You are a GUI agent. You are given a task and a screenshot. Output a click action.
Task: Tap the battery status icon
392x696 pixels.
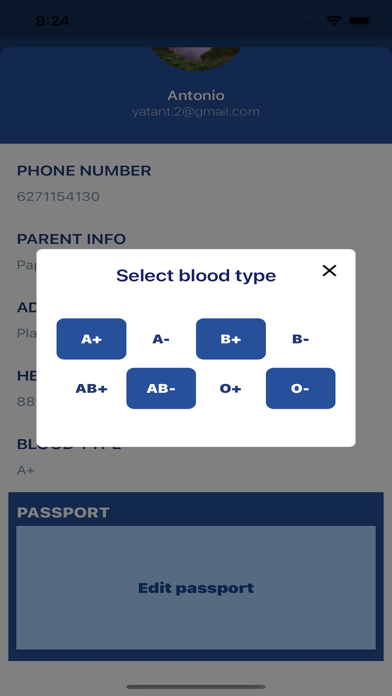point(360,20)
